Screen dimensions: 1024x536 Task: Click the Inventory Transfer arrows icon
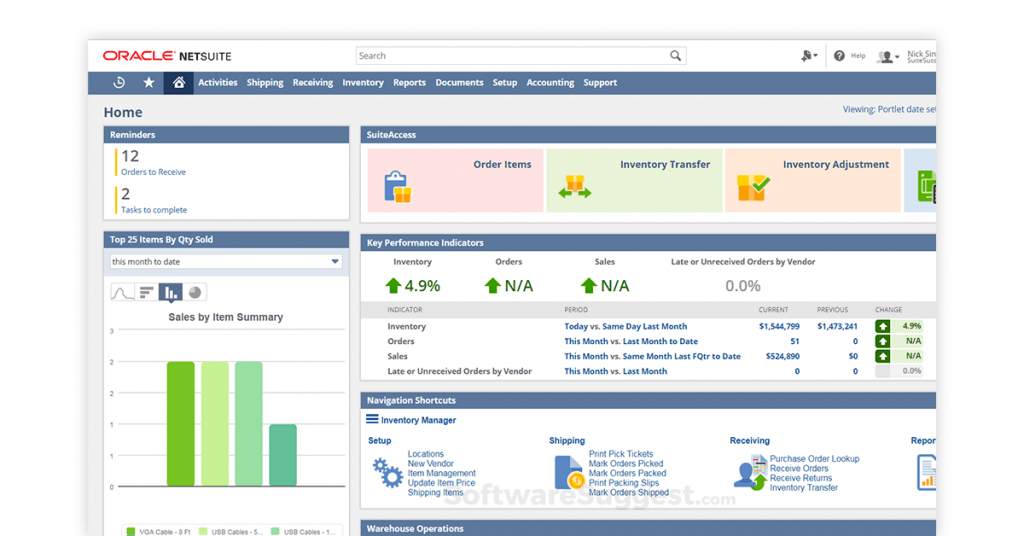(x=575, y=187)
